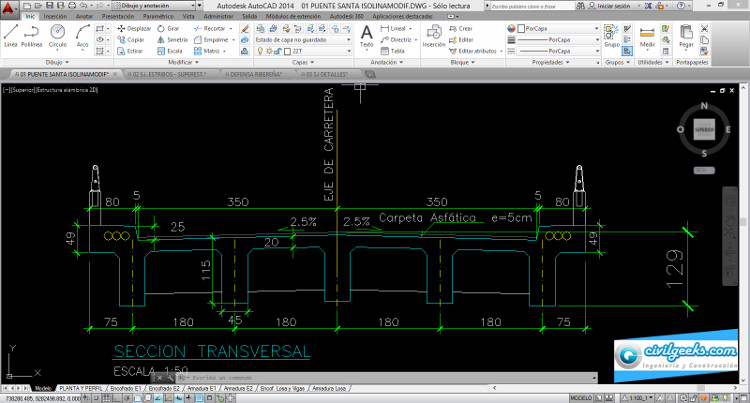The image size is (750, 403).
Task: Toggle the MODELO space status button
Action: (581, 398)
